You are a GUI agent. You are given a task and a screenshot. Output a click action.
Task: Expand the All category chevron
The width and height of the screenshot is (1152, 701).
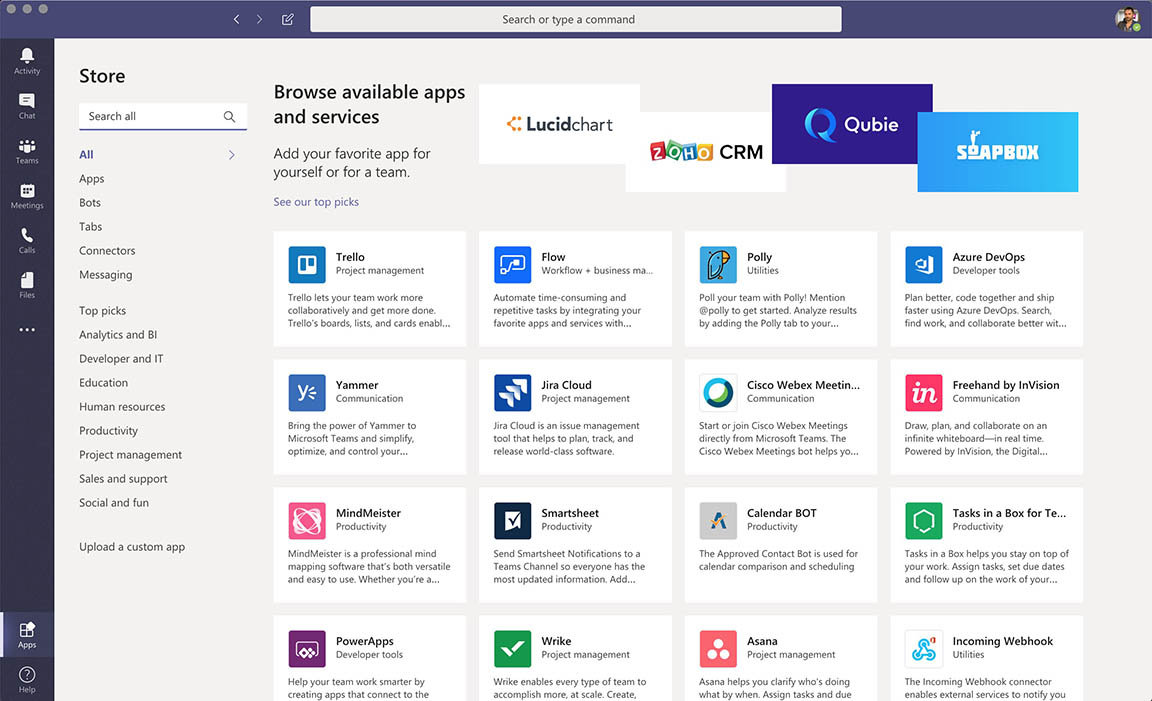coord(231,154)
